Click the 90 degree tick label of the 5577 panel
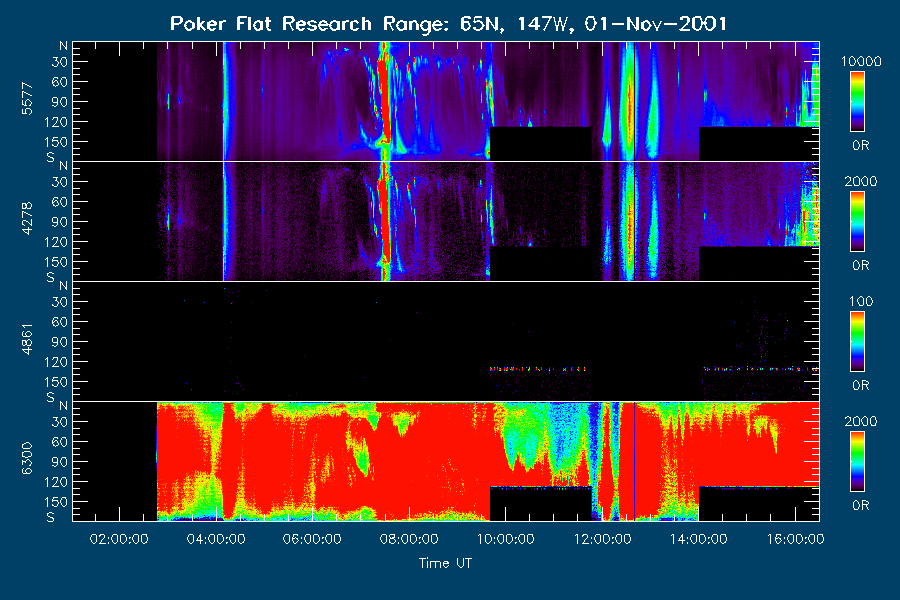 click(60, 102)
